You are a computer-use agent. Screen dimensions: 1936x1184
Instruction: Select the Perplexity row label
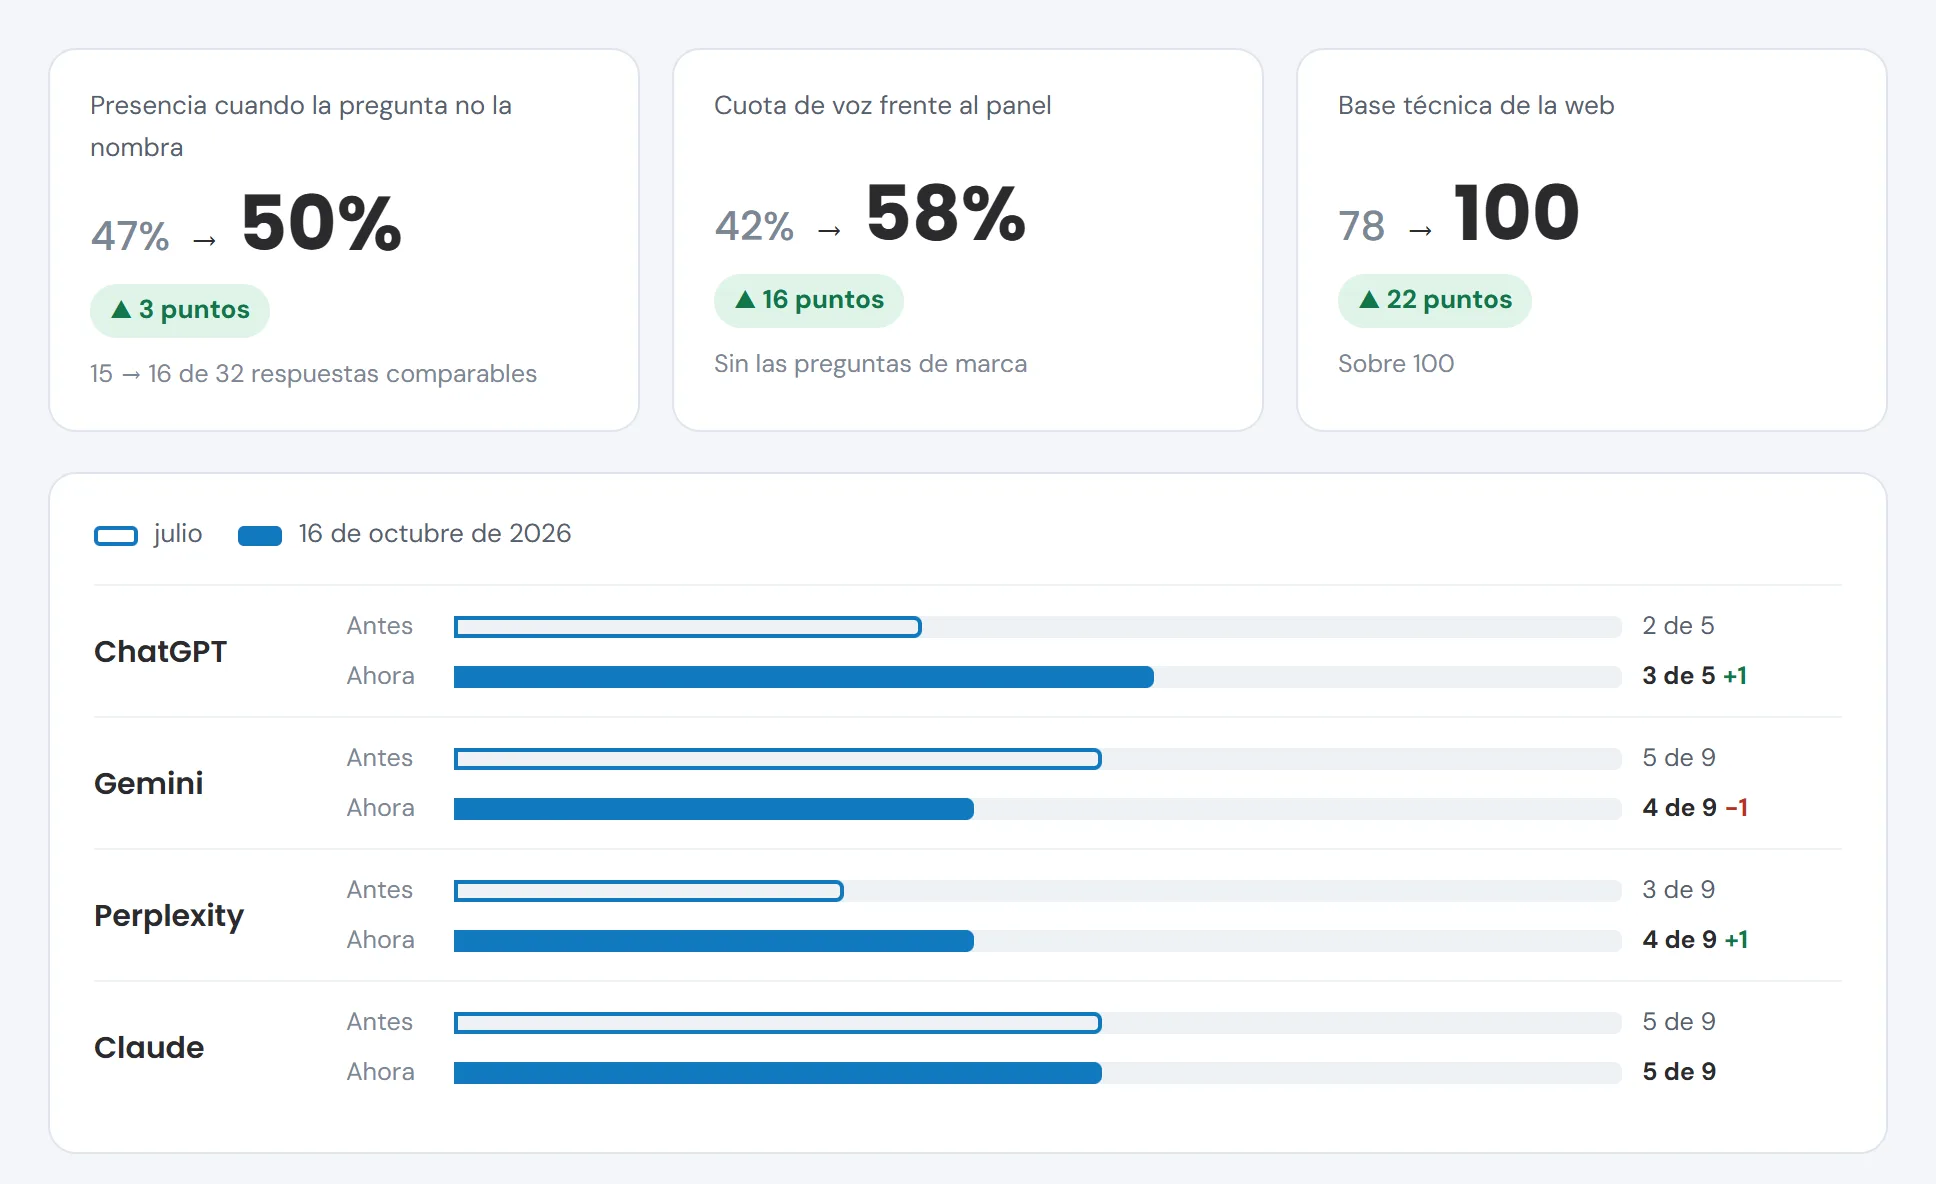(x=169, y=915)
